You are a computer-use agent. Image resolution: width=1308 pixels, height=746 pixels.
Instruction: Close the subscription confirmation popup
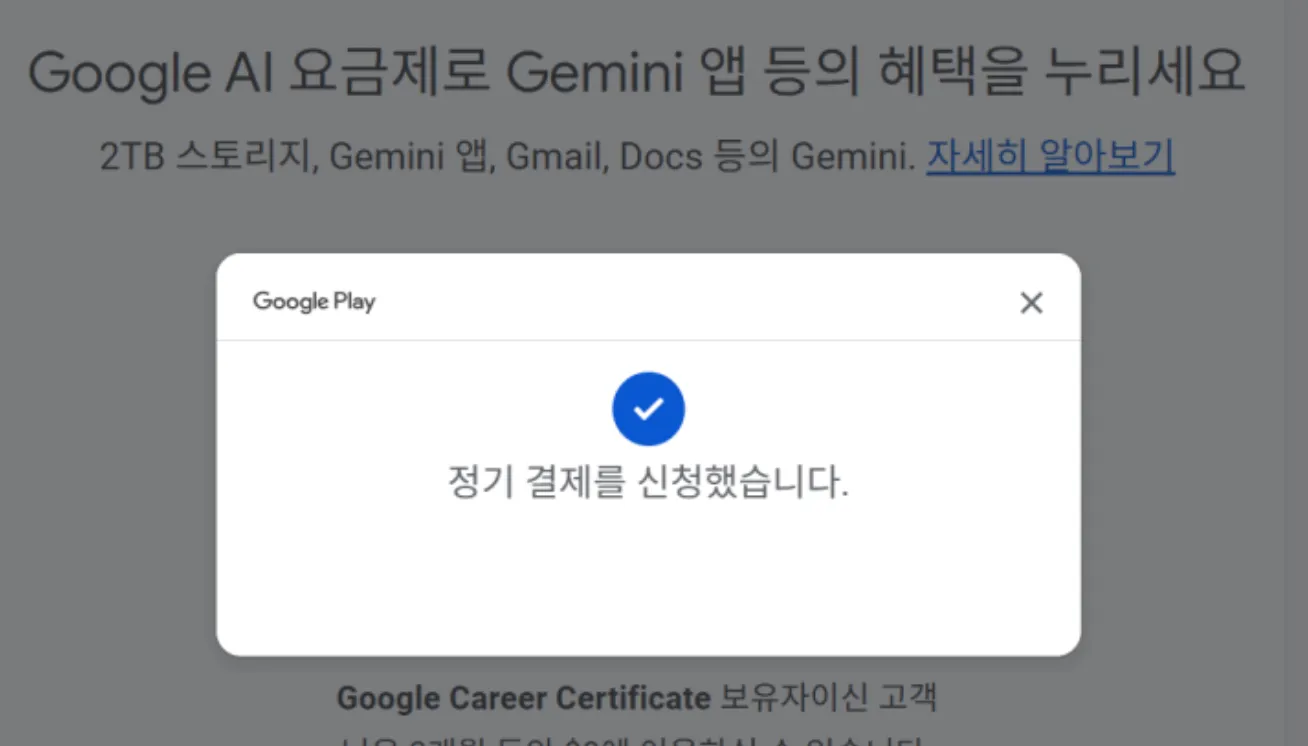click(x=1031, y=302)
